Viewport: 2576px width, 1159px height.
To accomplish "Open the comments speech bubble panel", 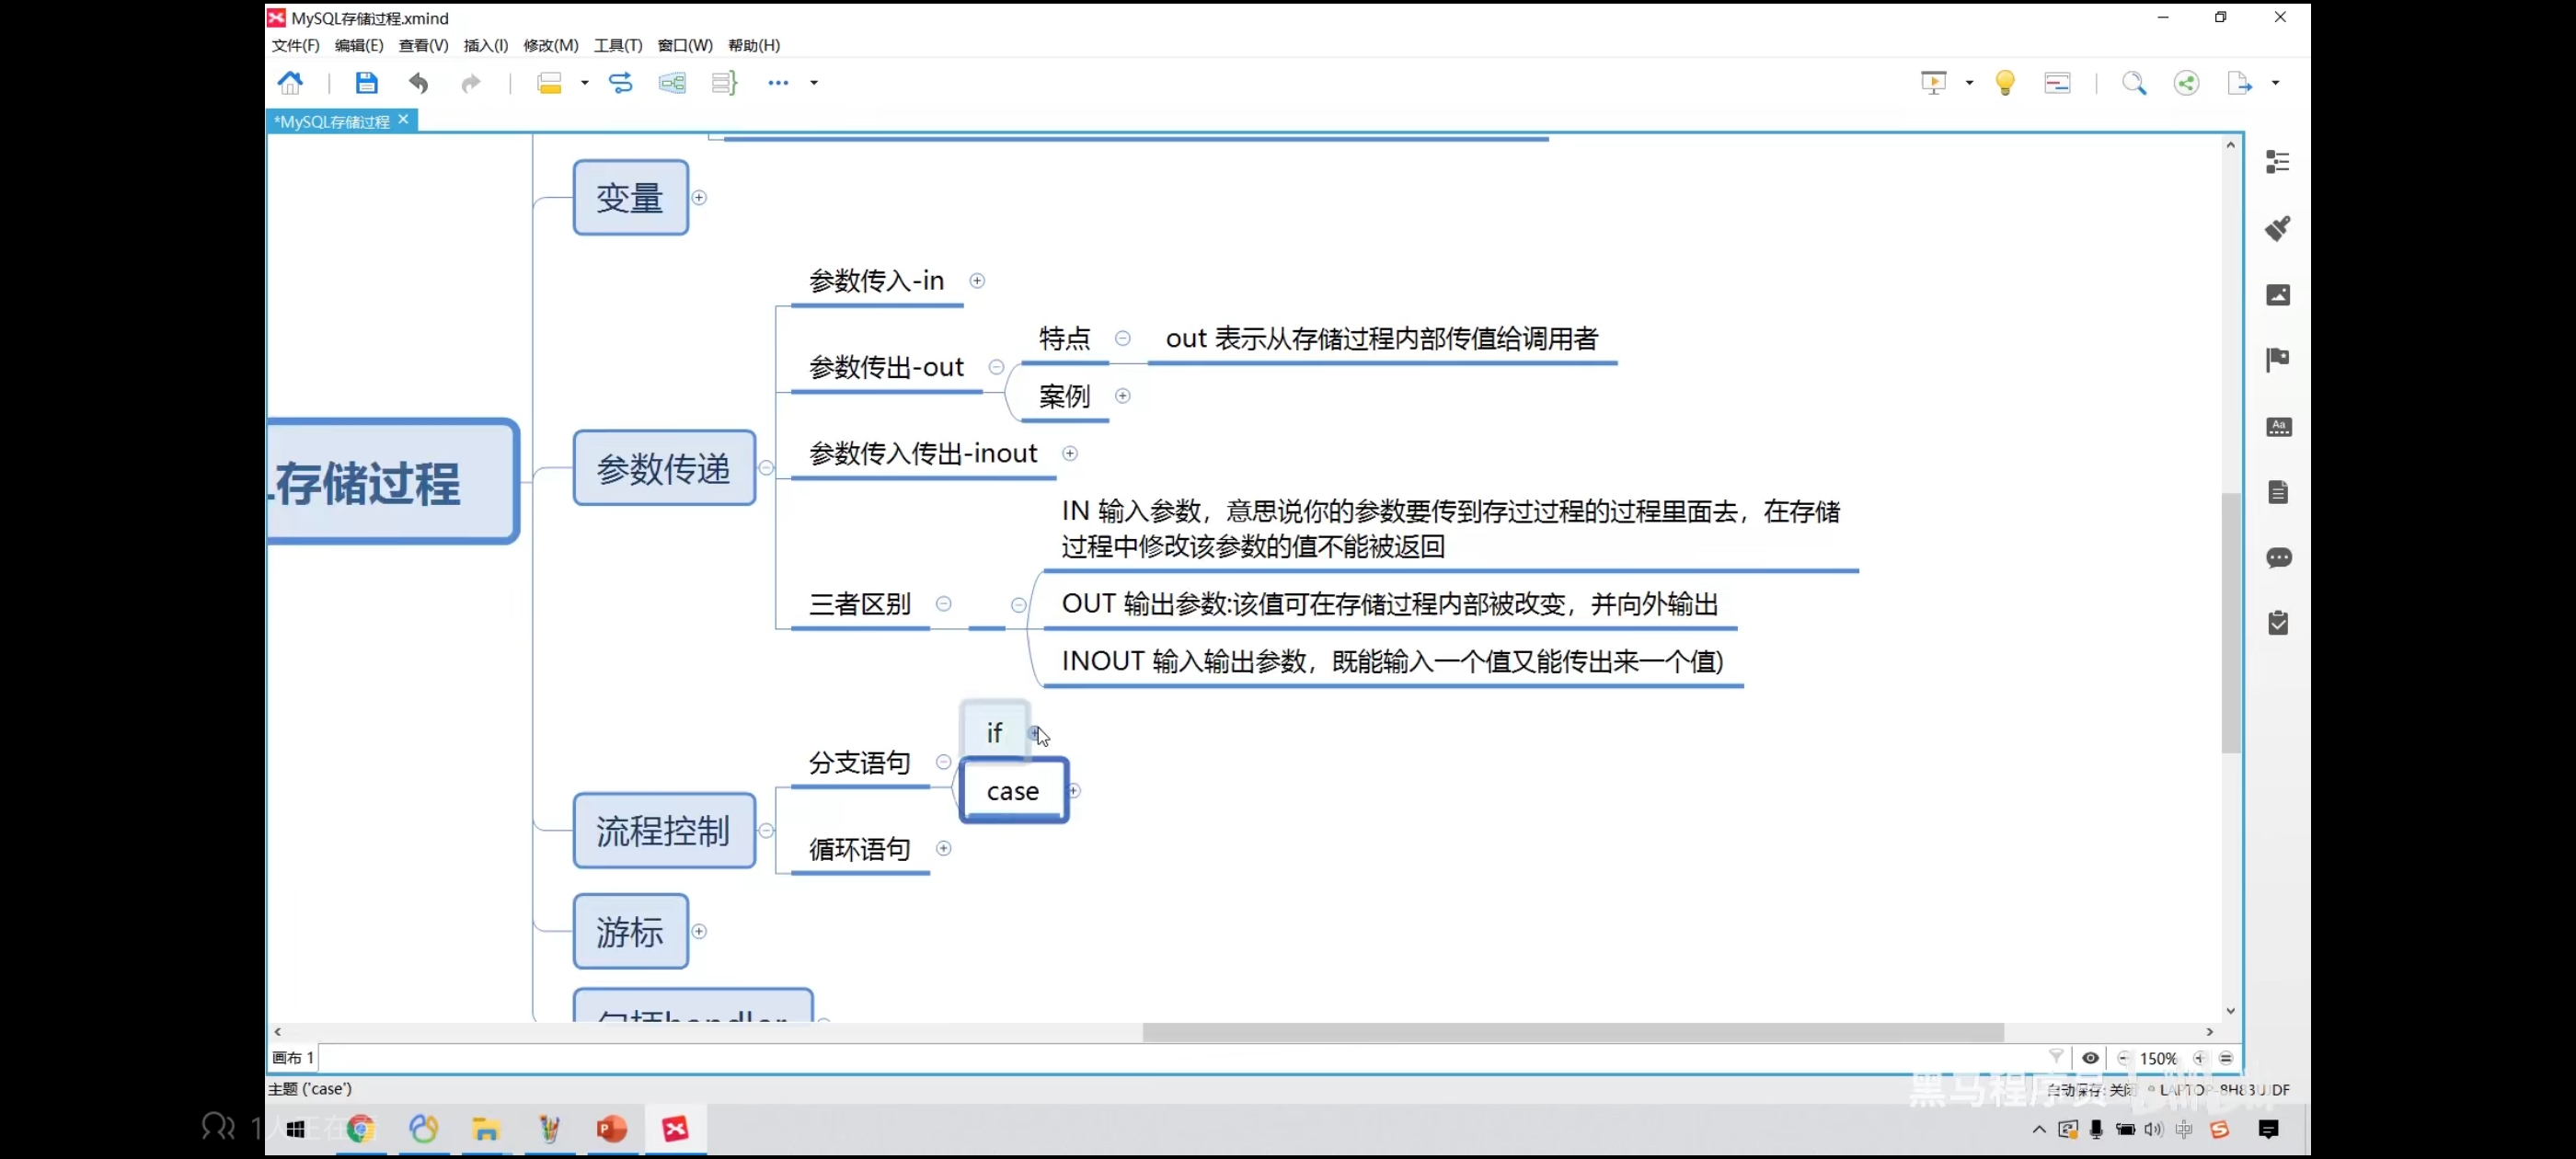I will [x=2277, y=558].
